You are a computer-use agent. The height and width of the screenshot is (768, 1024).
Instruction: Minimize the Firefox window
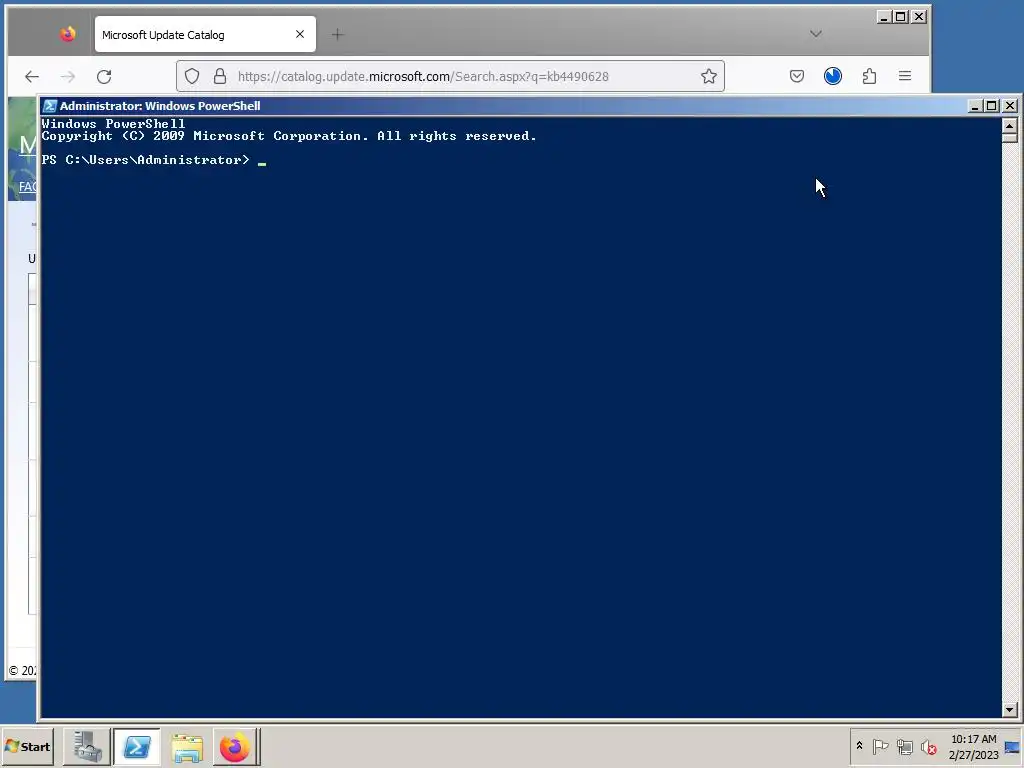point(884,17)
